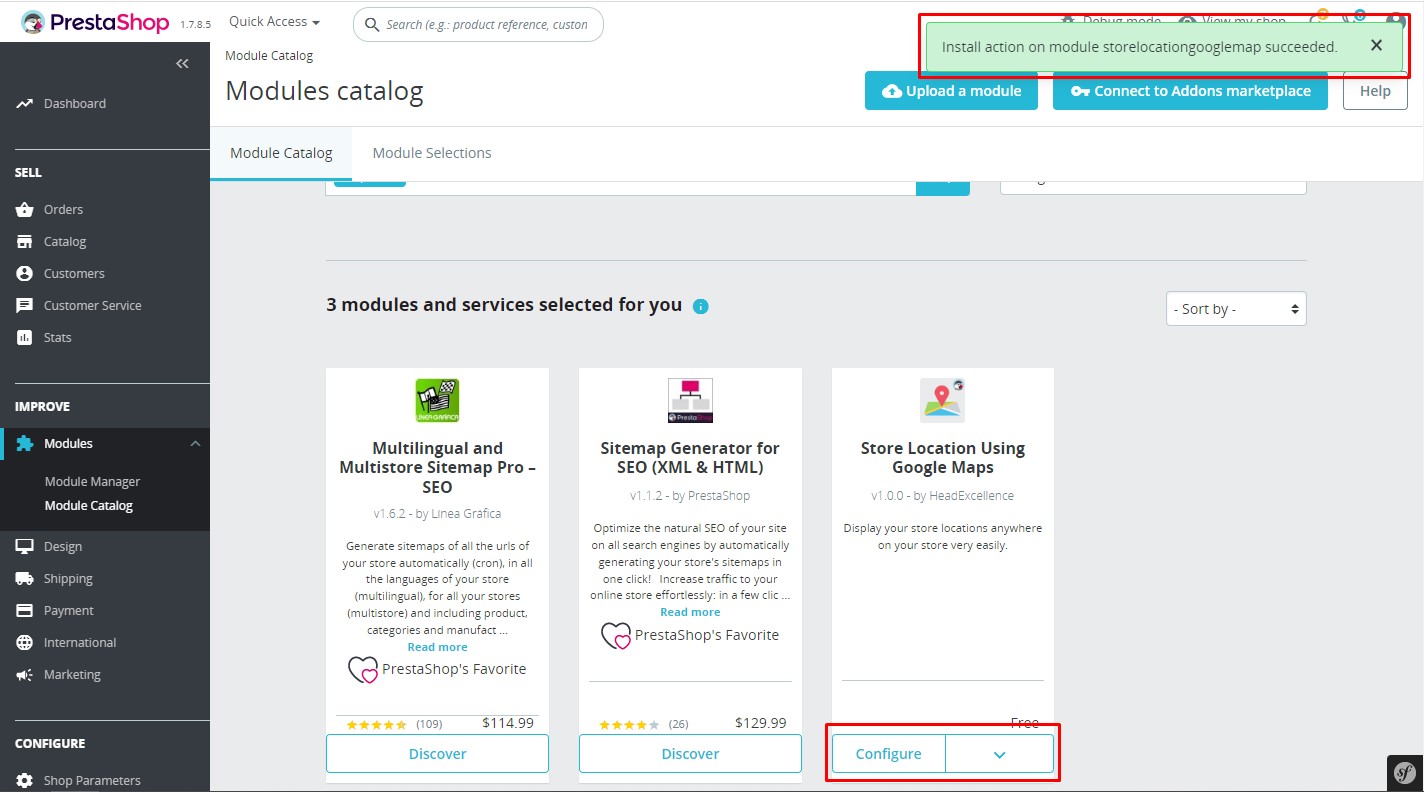1424x792 pixels.
Task: Click the Catalog store icon
Action: [x=25, y=241]
